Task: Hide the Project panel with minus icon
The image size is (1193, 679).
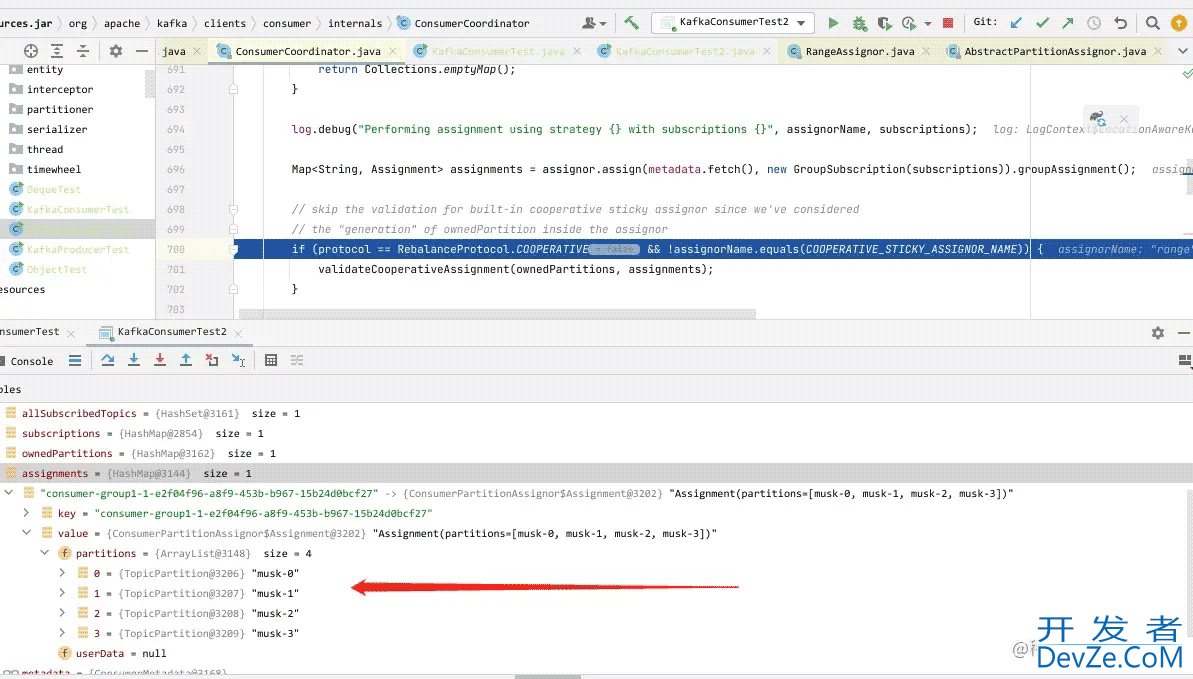Action: click(x=142, y=51)
